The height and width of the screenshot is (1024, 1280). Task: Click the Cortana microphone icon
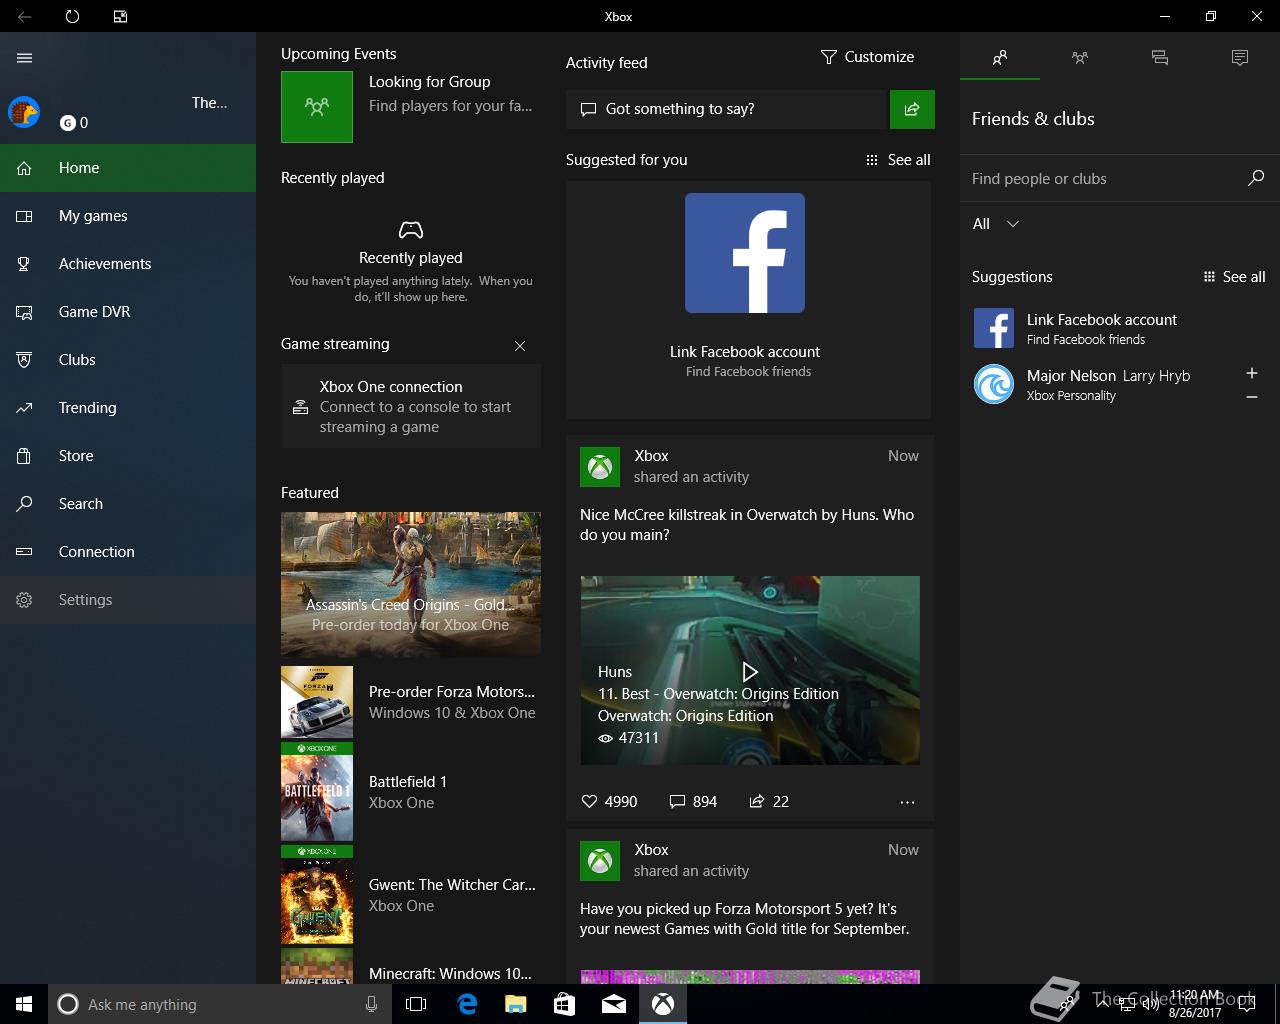coord(371,1004)
